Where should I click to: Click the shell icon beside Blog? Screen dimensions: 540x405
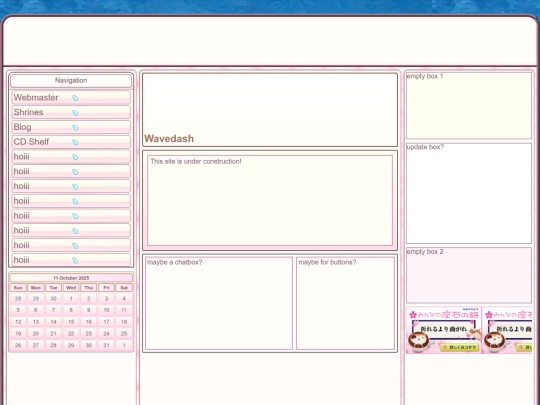[x=75, y=127]
